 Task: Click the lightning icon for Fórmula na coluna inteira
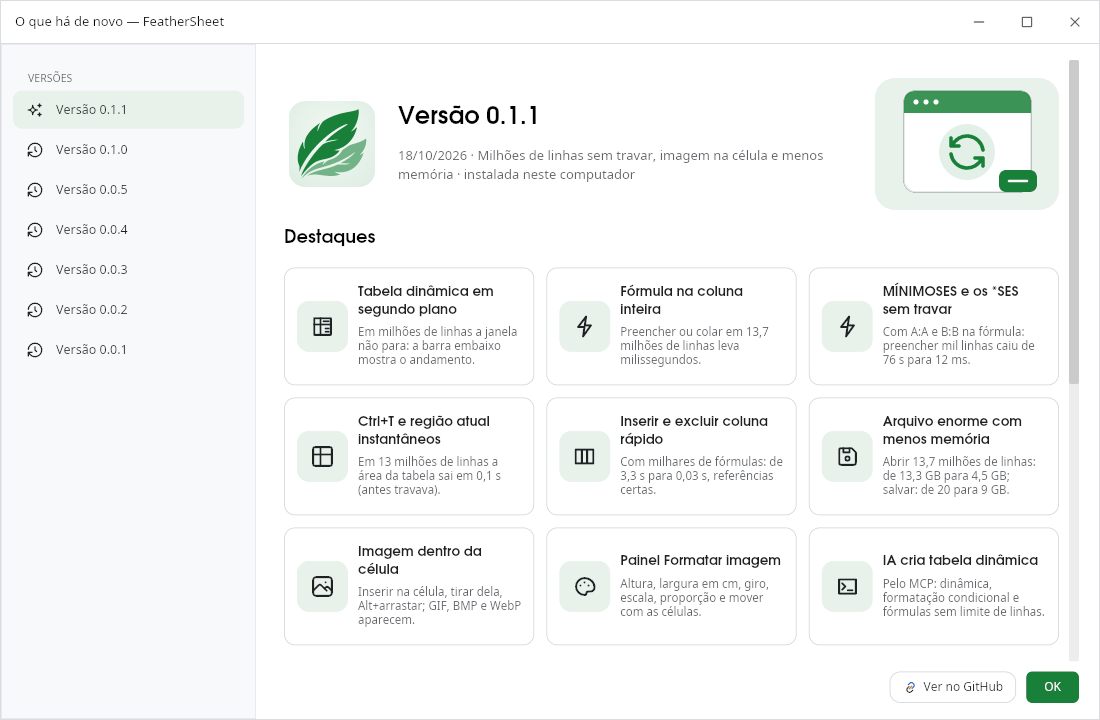pyautogui.click(x=584, y=326)
